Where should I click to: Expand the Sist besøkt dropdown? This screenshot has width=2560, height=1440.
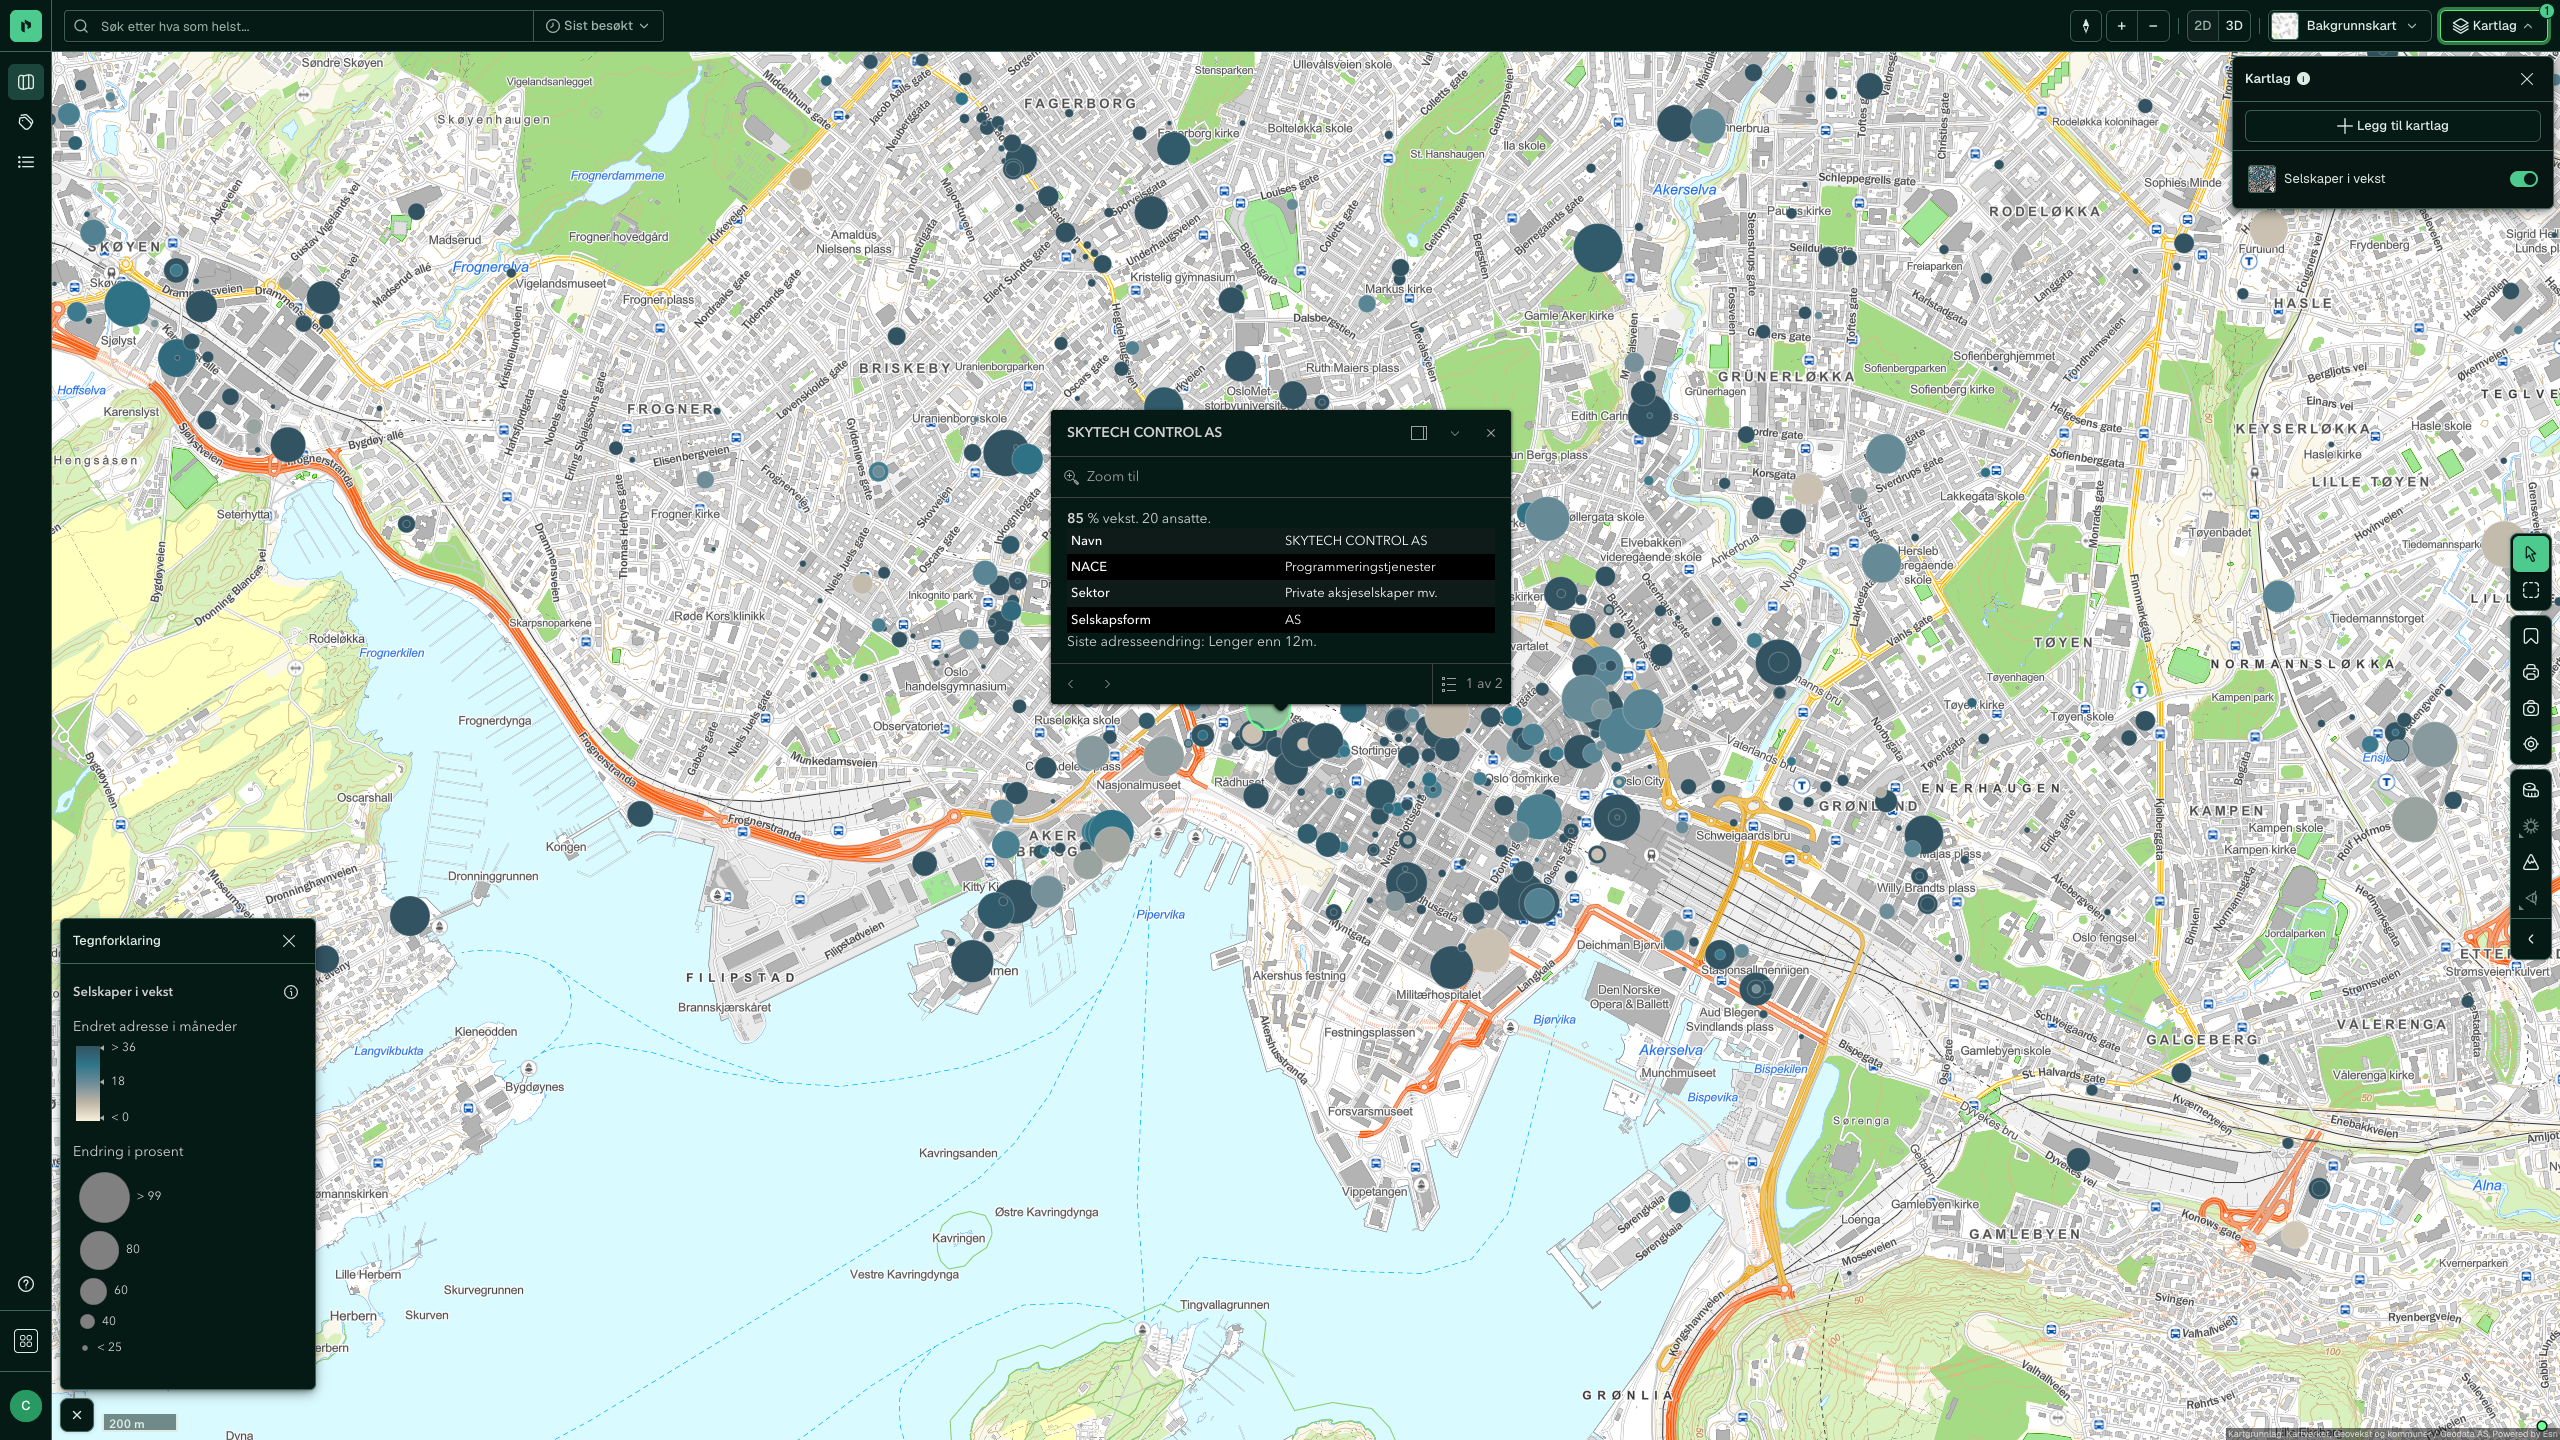point(598,26)
